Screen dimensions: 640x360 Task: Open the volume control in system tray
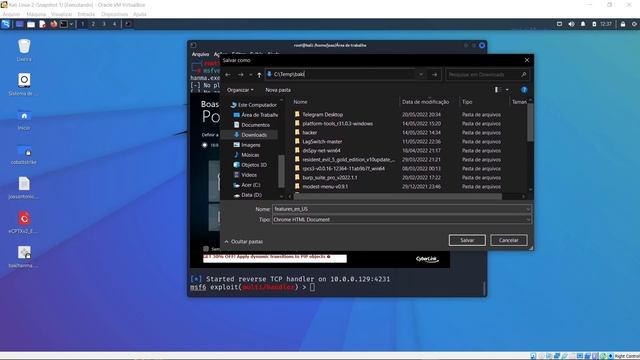point(571,24)
